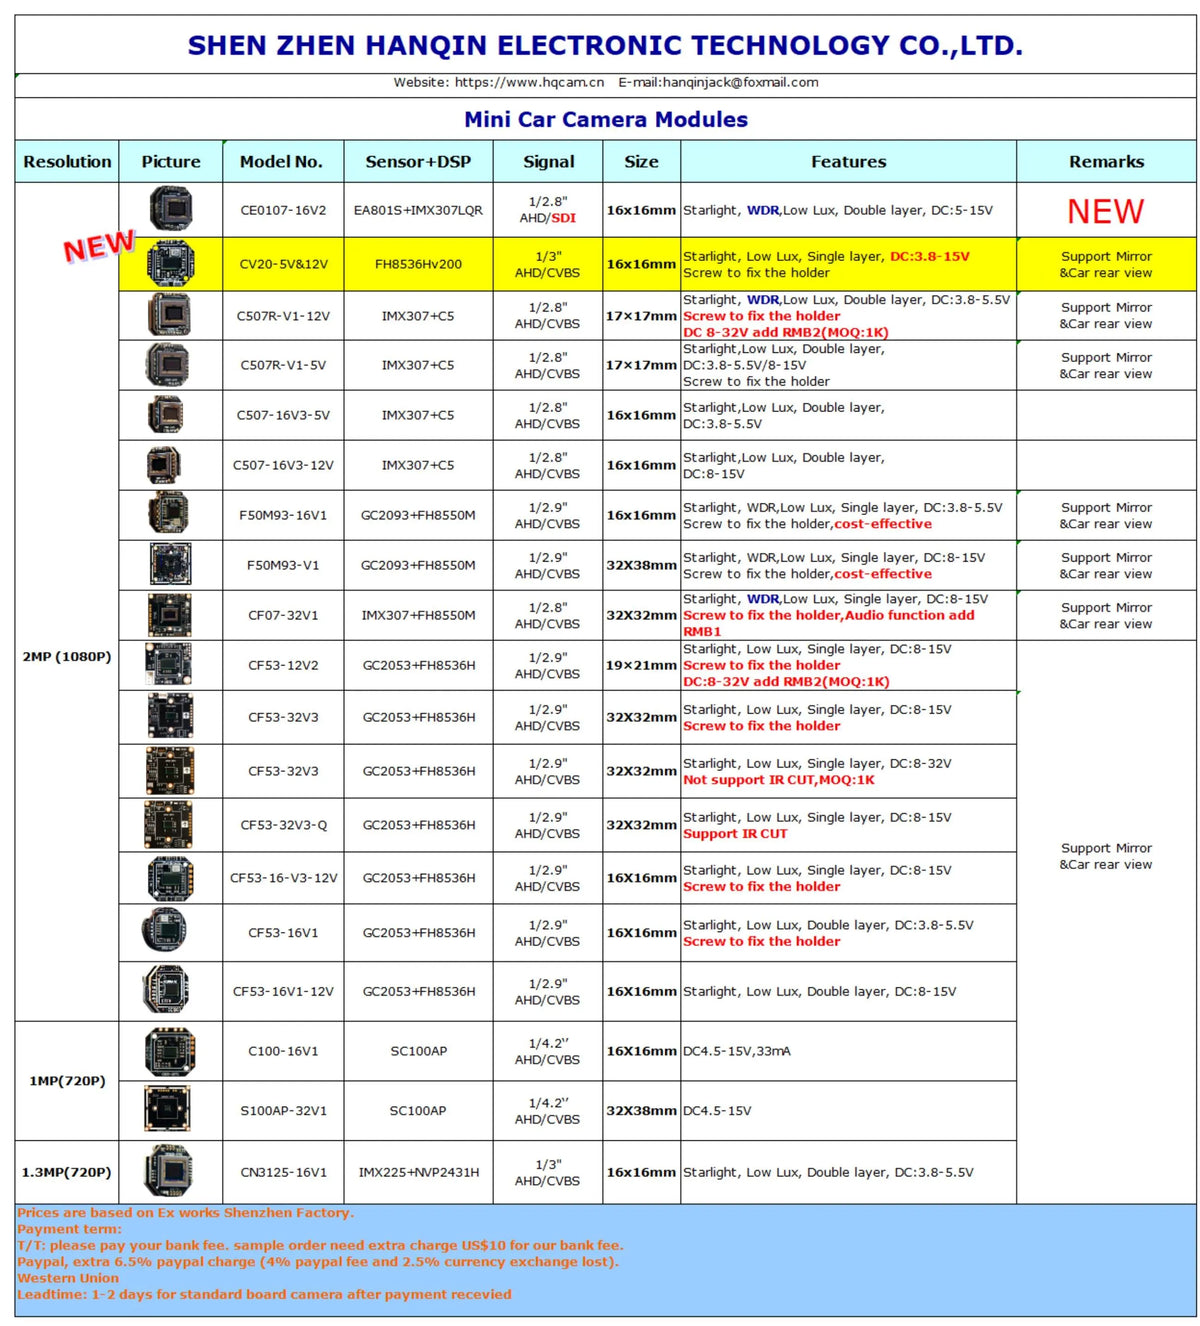The width and height of the screenshot is (1200, 1326).
Task: Click the CF53-16-V3-12V module picture
Action: 171,878
